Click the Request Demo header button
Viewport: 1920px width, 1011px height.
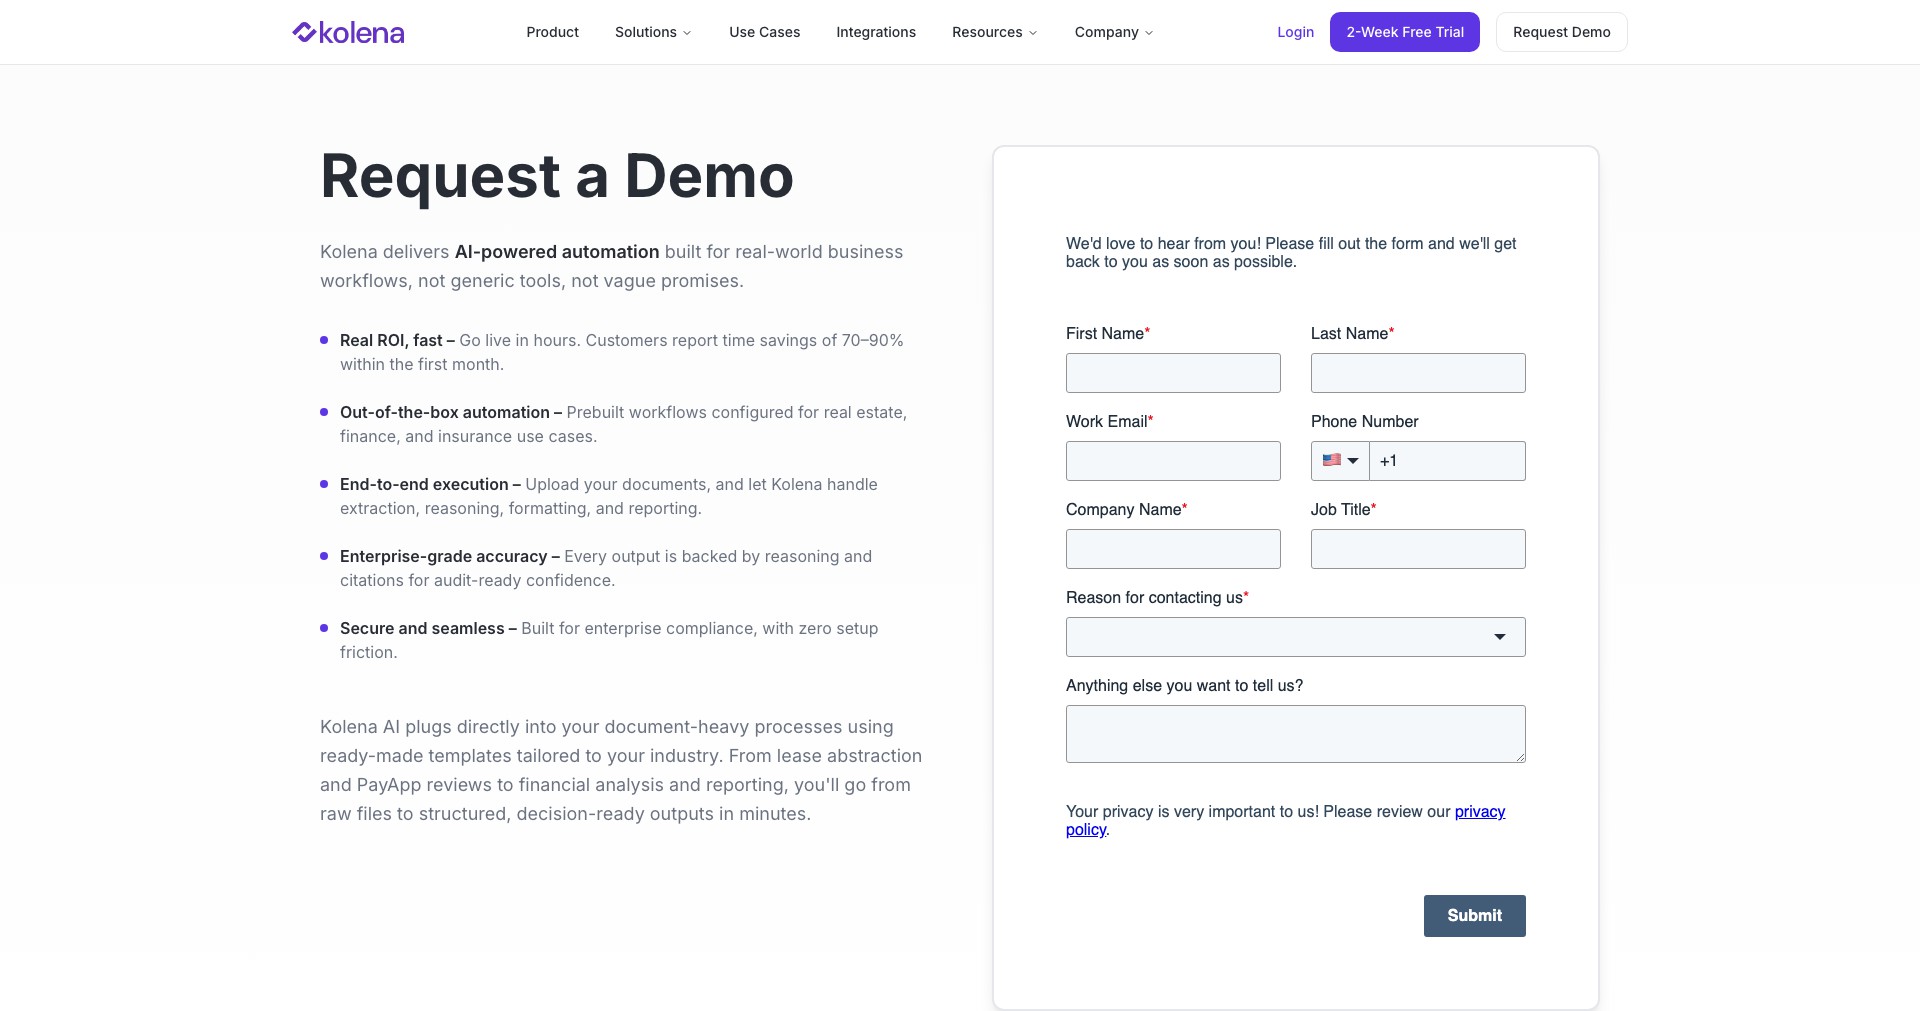(x=1561, y=32)
